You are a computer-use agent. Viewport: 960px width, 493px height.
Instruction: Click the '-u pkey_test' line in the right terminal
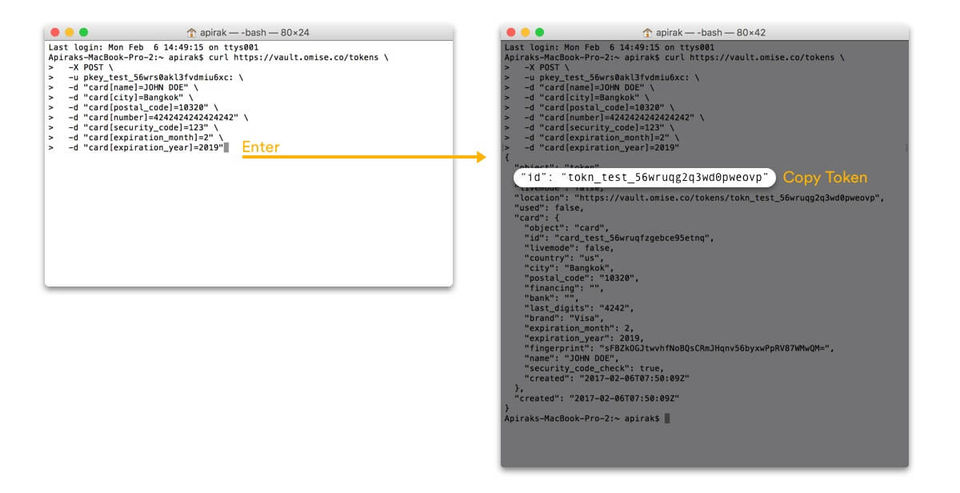tap(602, 78)
